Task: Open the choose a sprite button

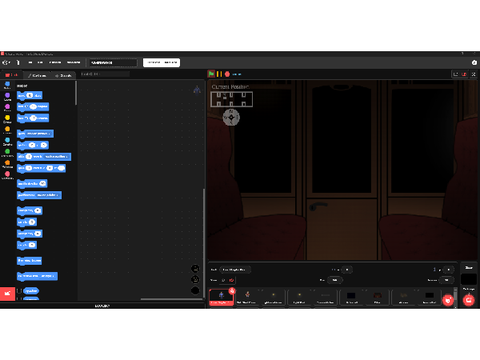Action: coord(448,300)
